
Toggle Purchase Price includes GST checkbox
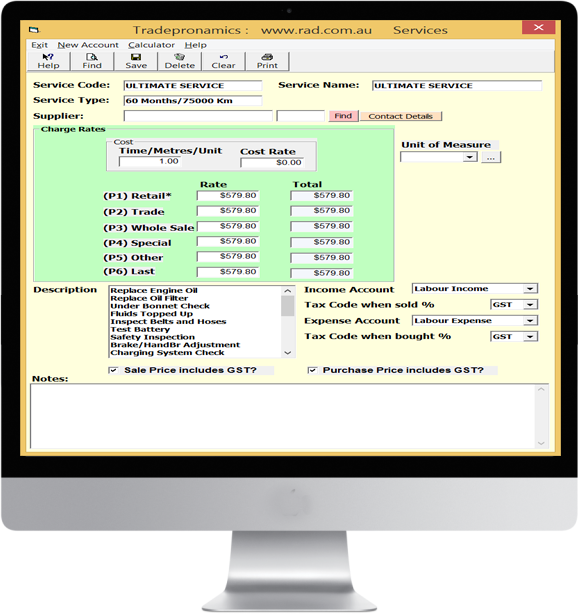pyautogui.click(x=312, y=370)
